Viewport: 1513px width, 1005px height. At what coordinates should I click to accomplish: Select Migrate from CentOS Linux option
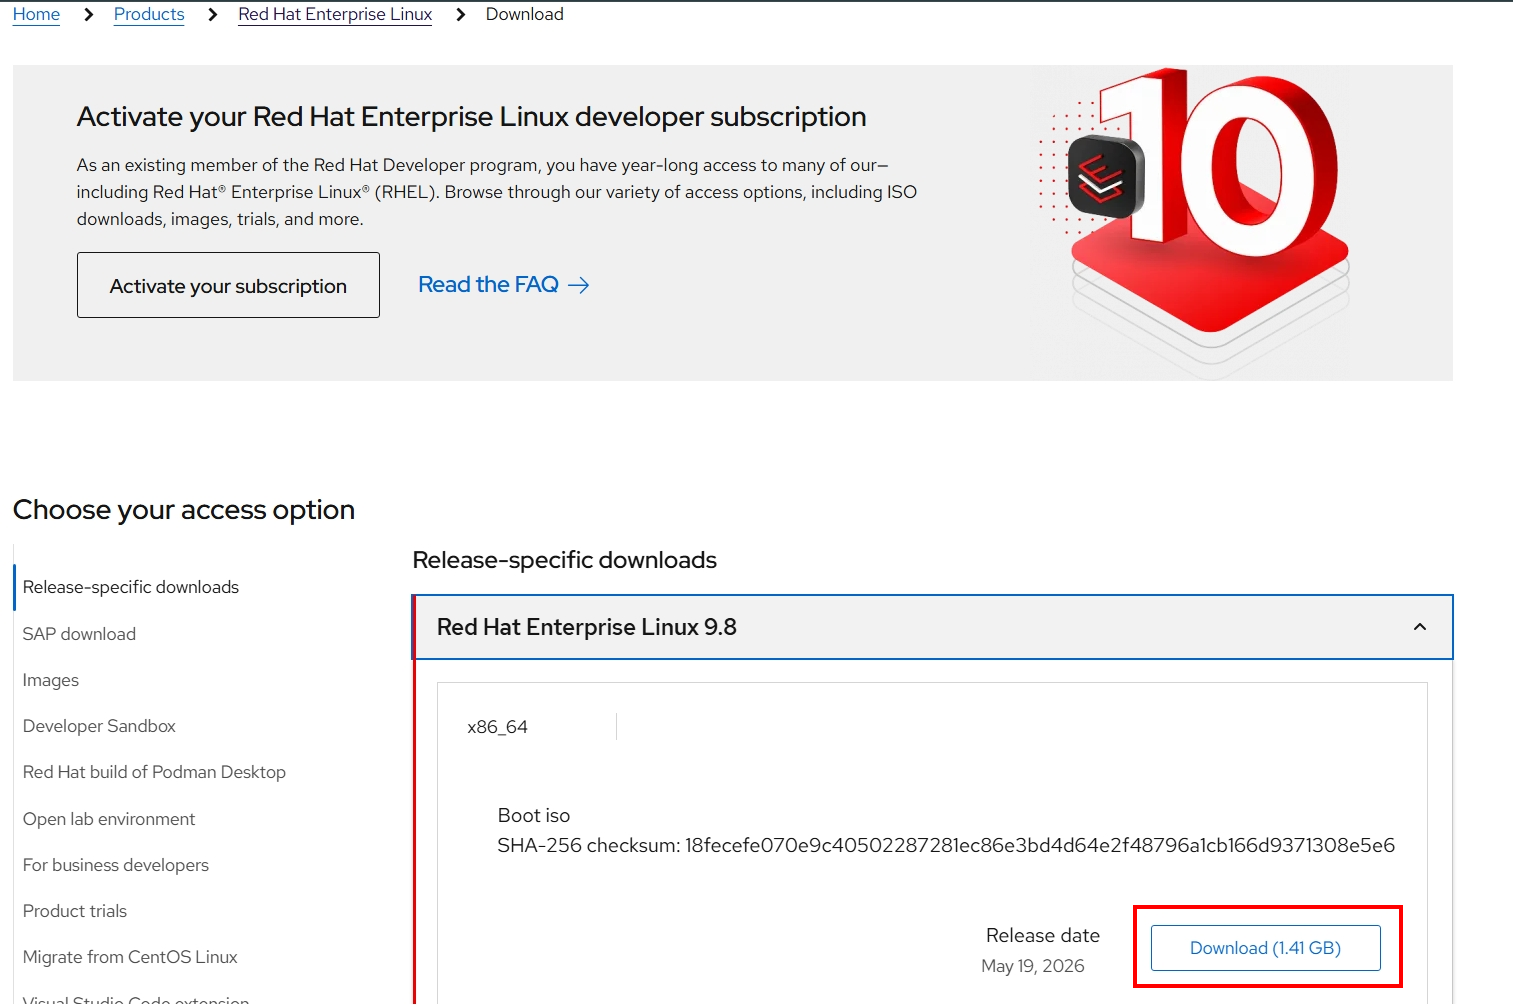130,957
